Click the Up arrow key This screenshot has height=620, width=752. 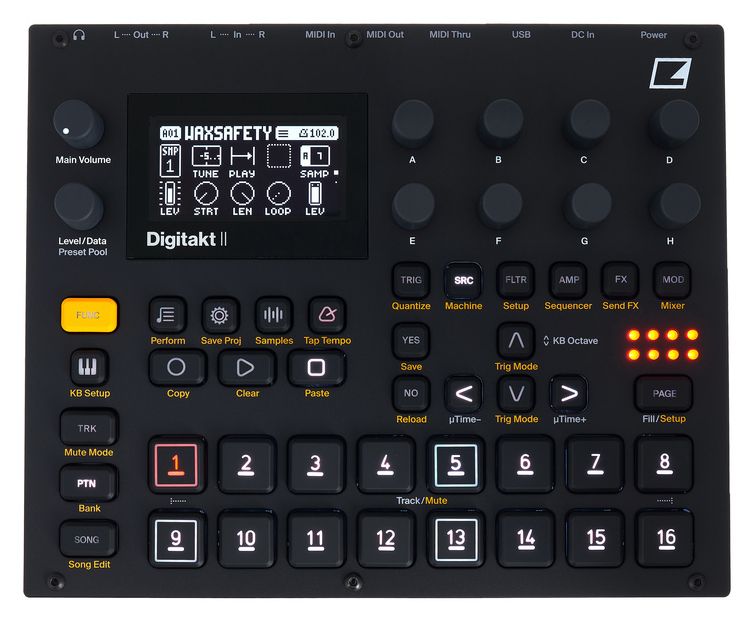tap(516, 341)
